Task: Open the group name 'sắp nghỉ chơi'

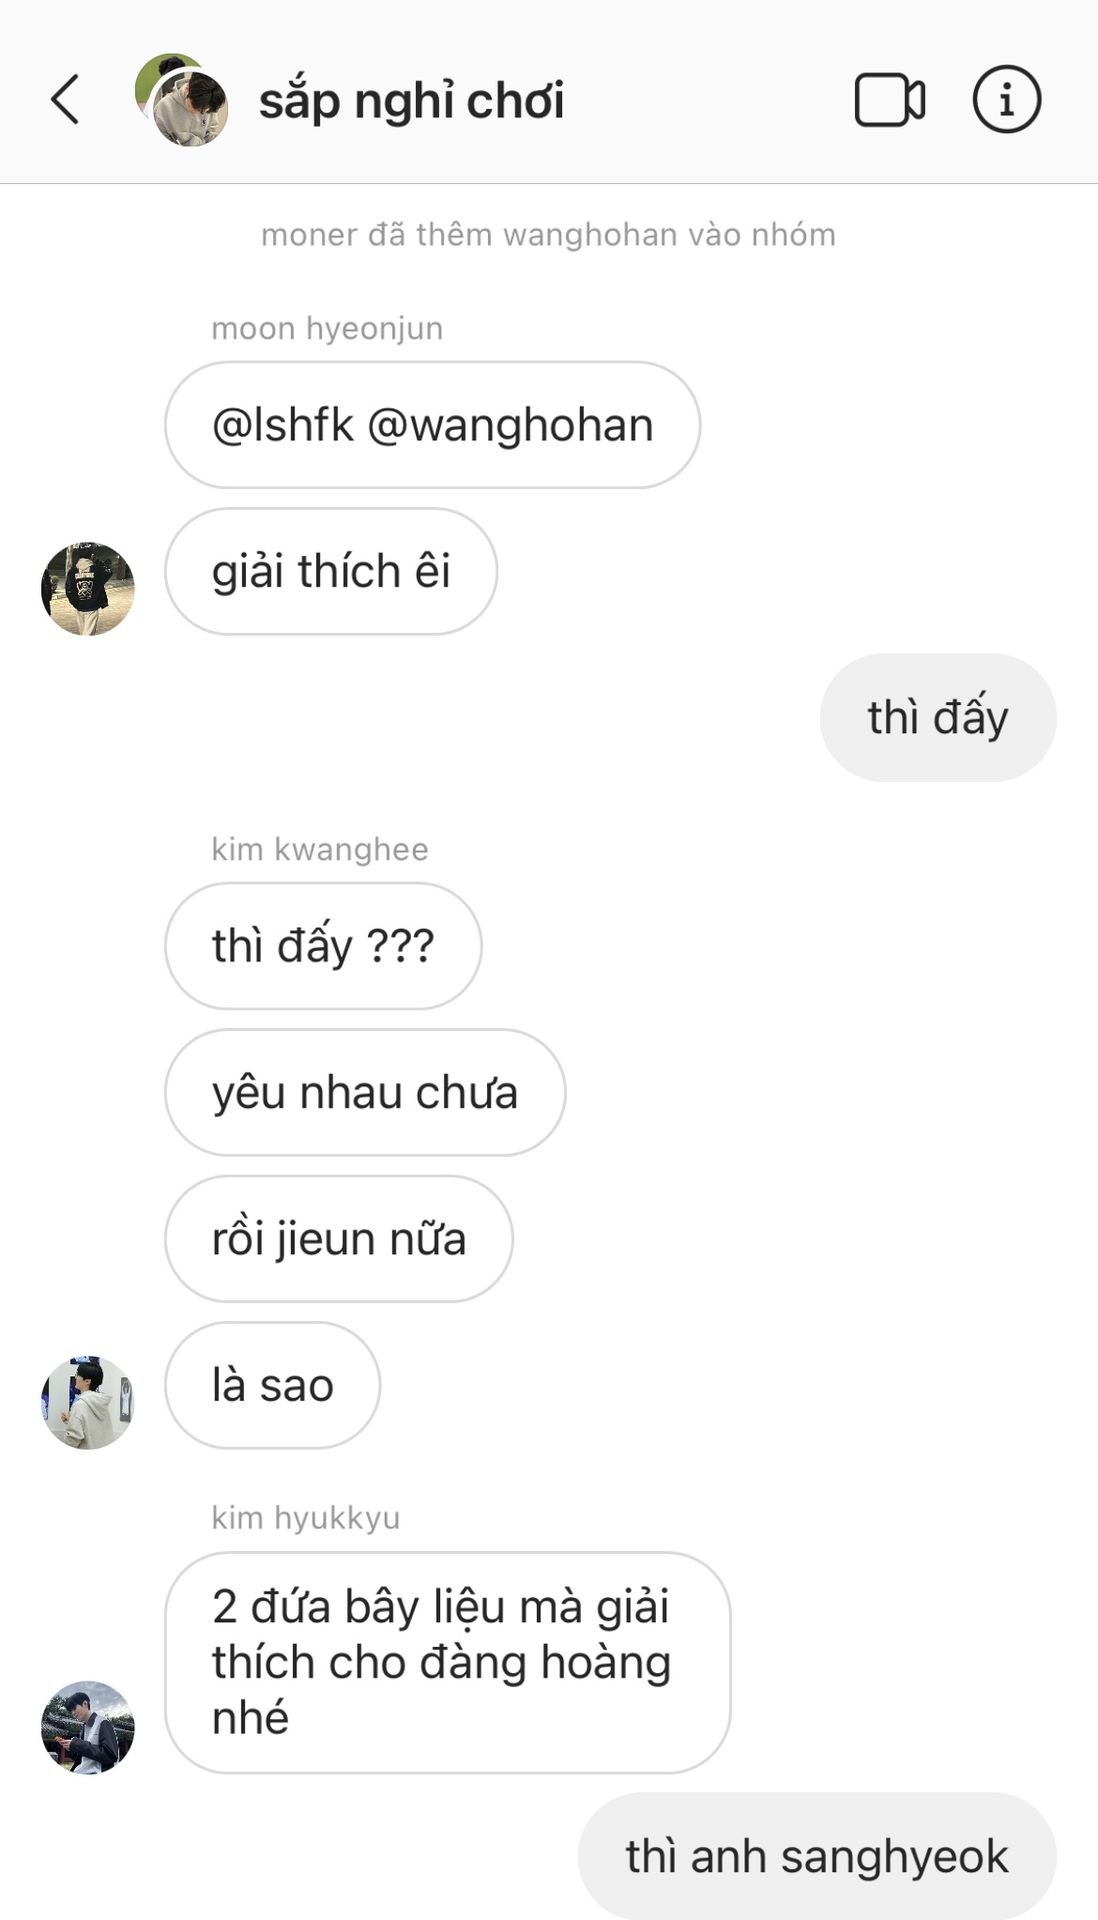Action: tap(411, 101)
